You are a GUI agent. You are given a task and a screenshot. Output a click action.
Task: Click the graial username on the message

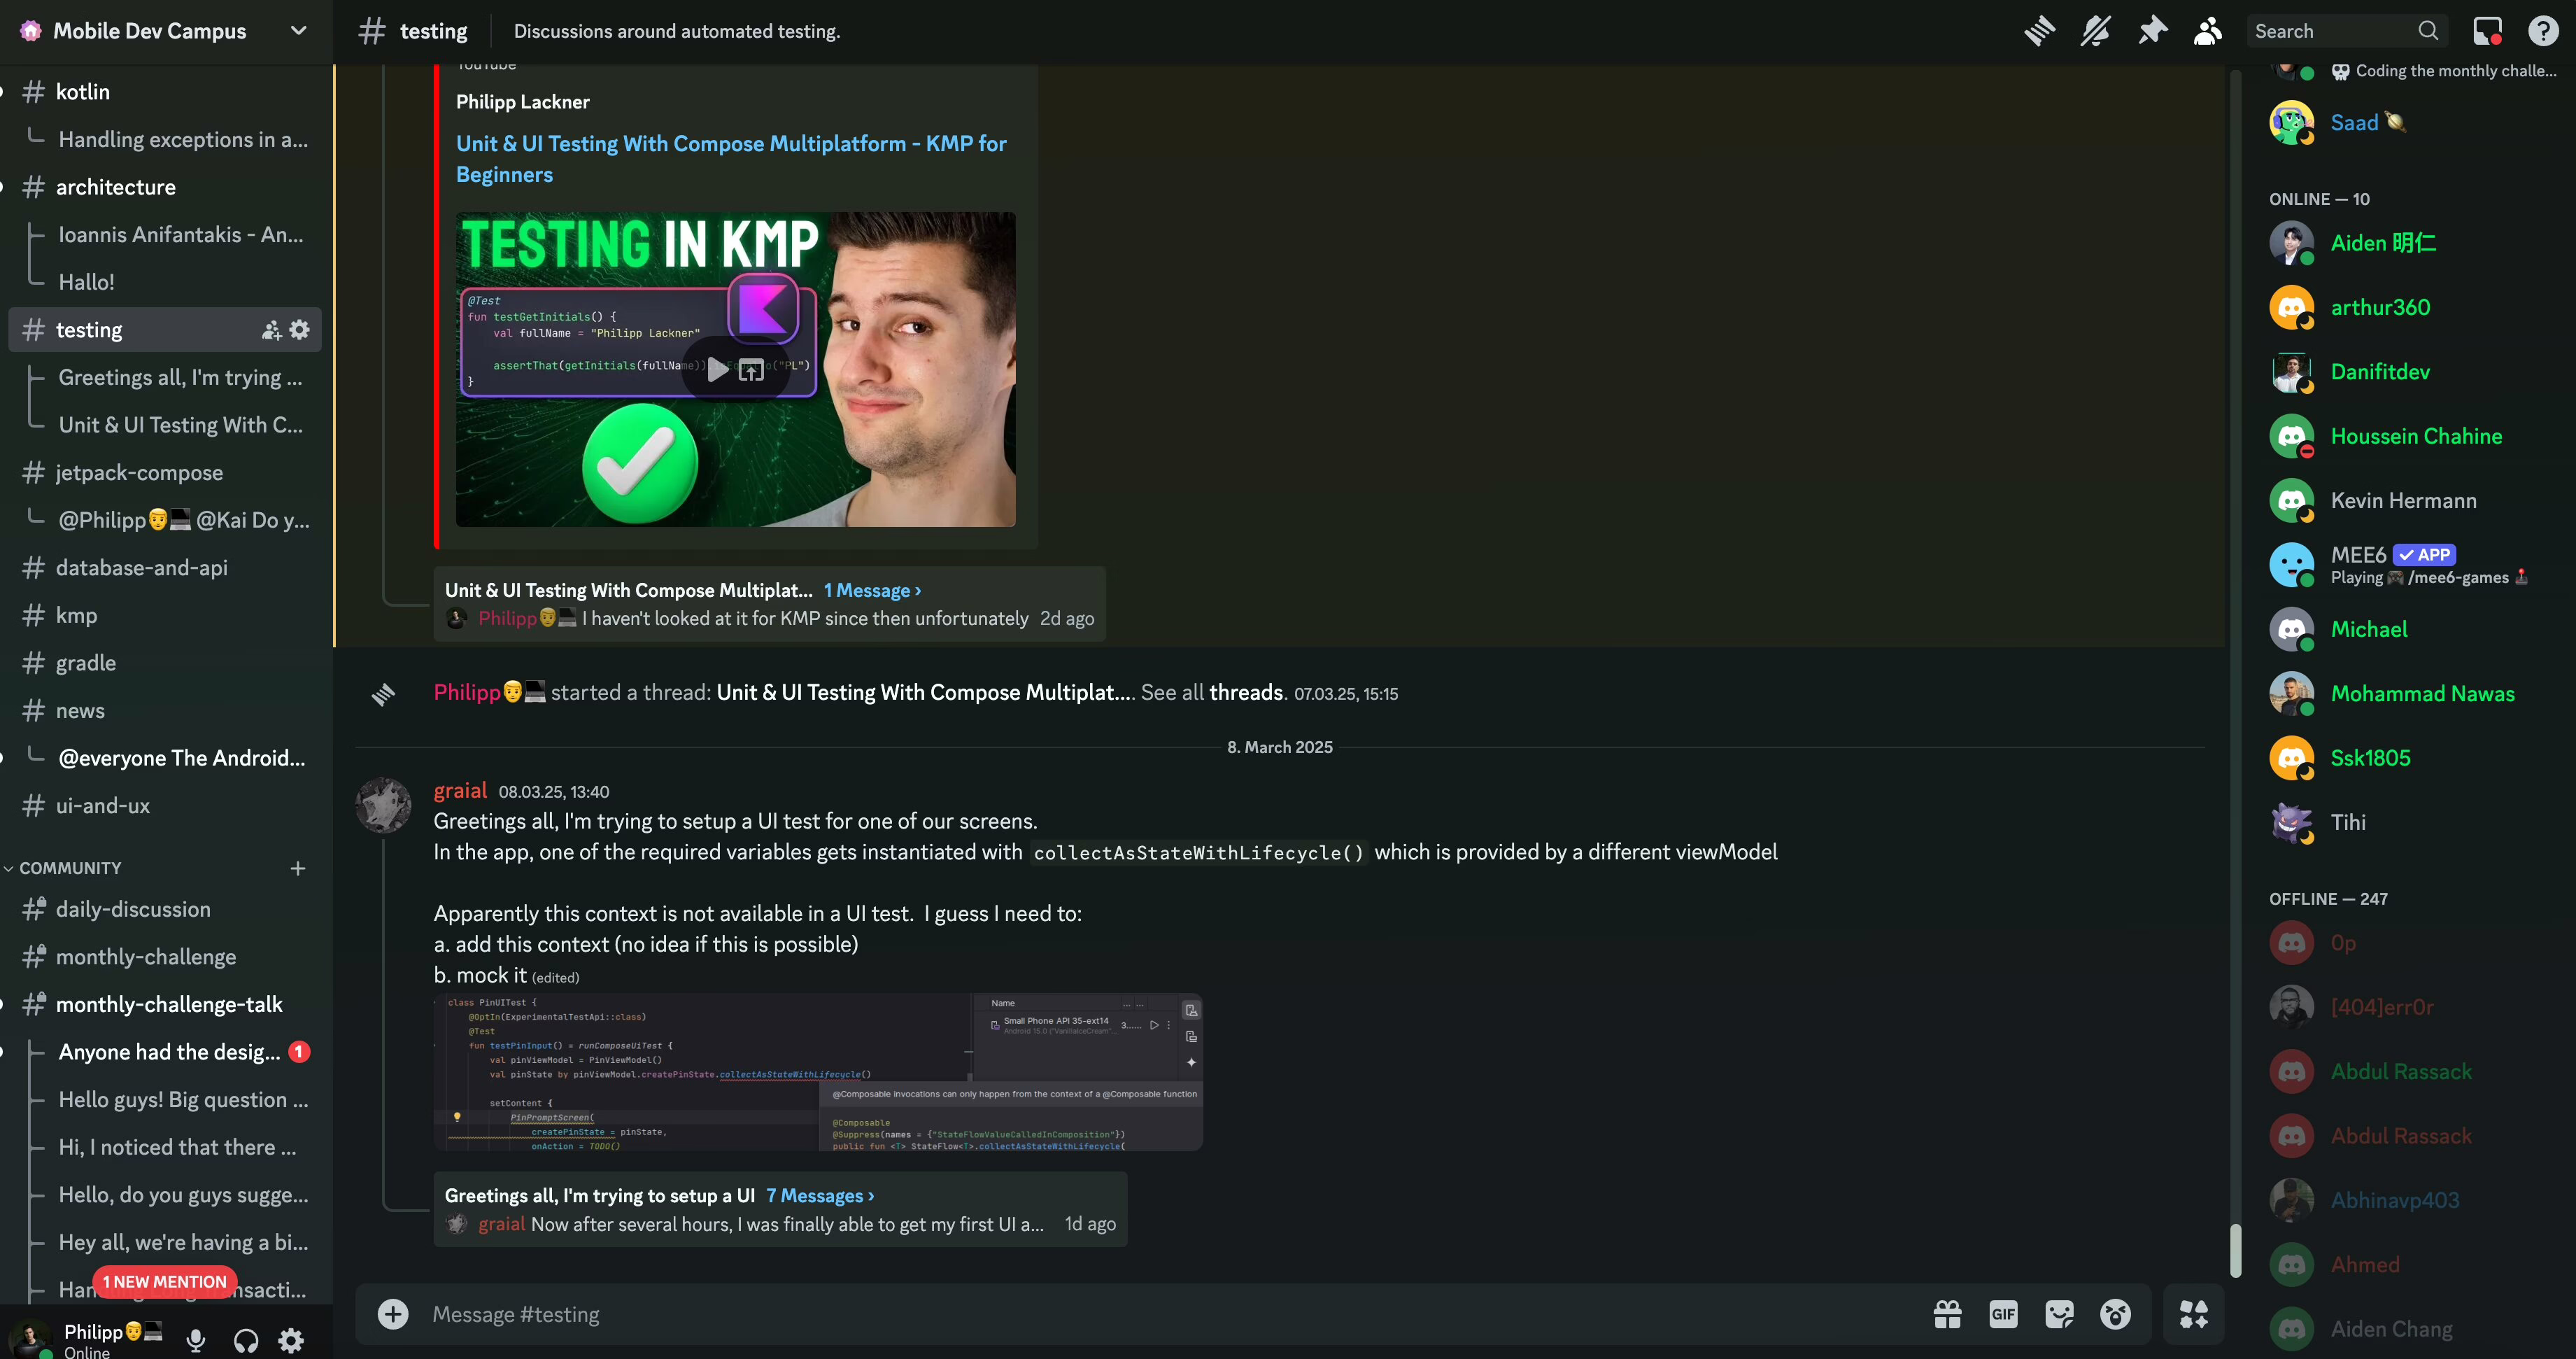click(460, 790)
